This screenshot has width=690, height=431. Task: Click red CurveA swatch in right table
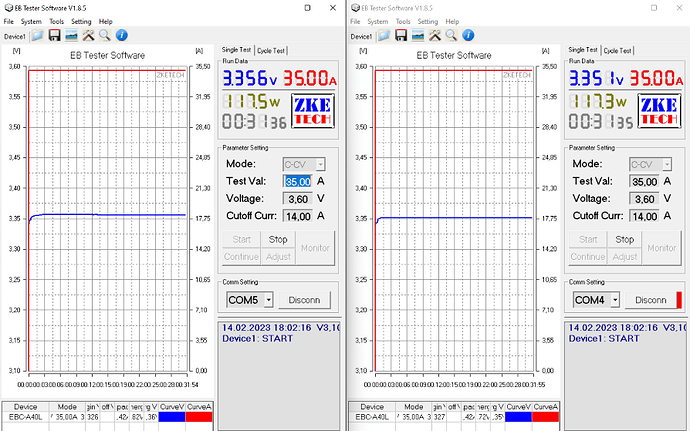click(x=546, y=417)
